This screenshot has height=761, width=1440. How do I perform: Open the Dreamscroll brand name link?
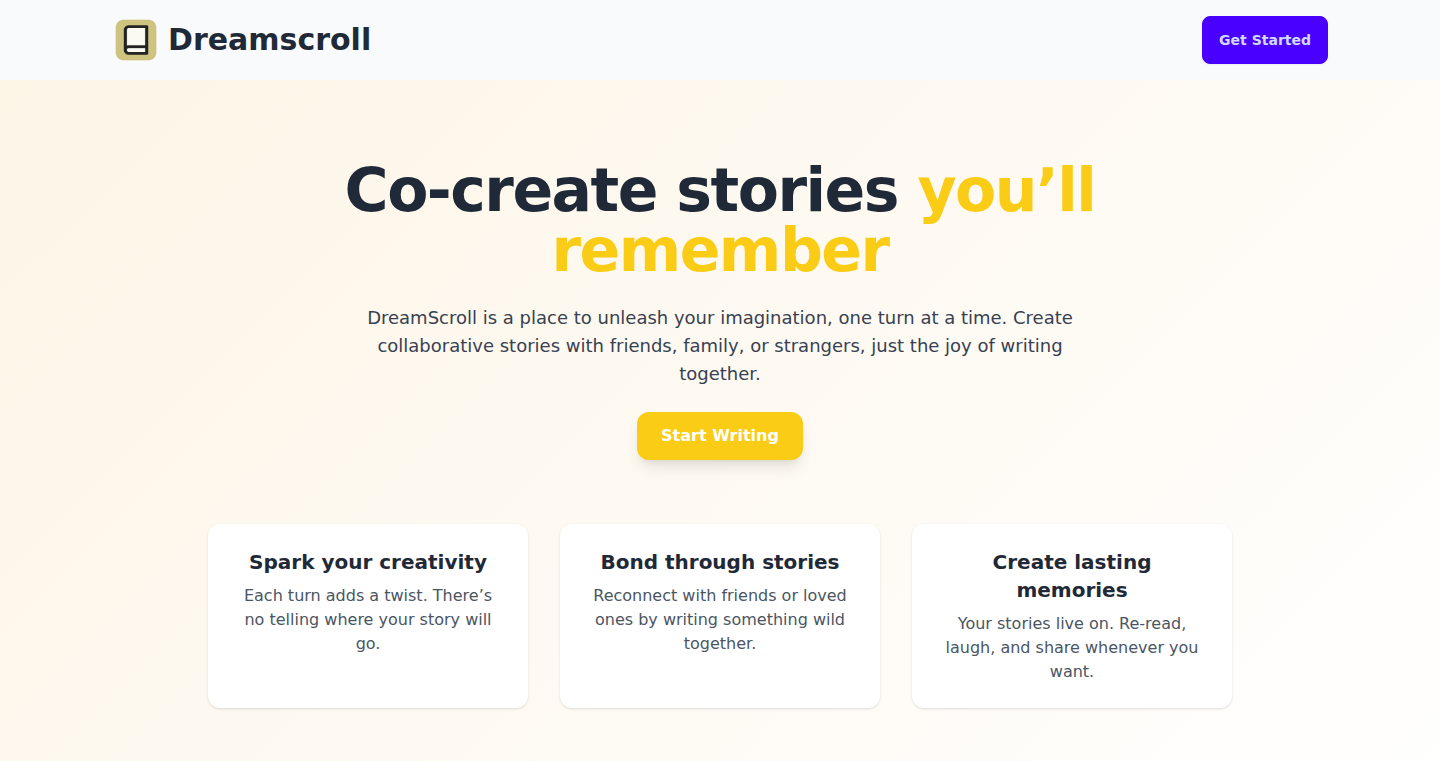tap(269, 40)
